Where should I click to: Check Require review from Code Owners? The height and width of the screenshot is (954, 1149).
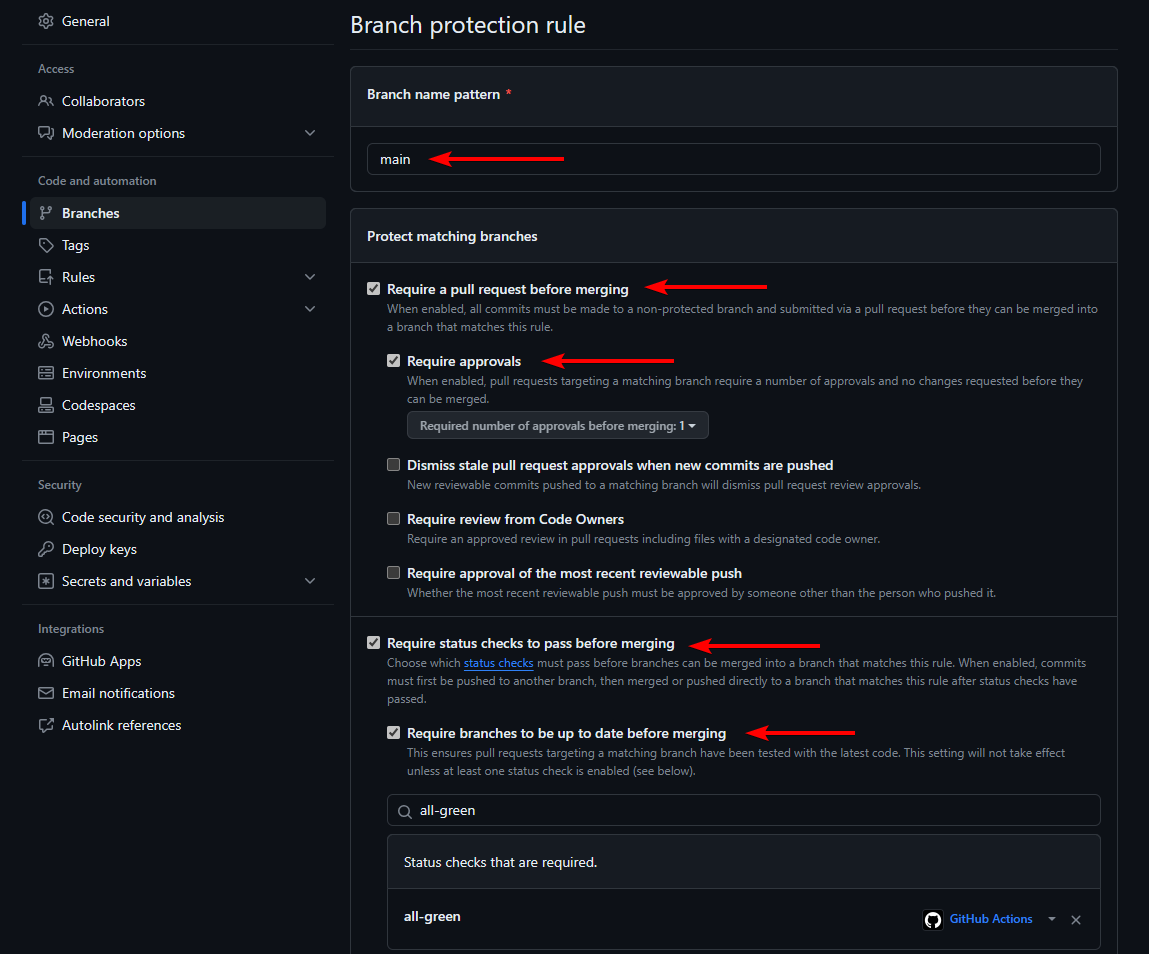[393, 518]
